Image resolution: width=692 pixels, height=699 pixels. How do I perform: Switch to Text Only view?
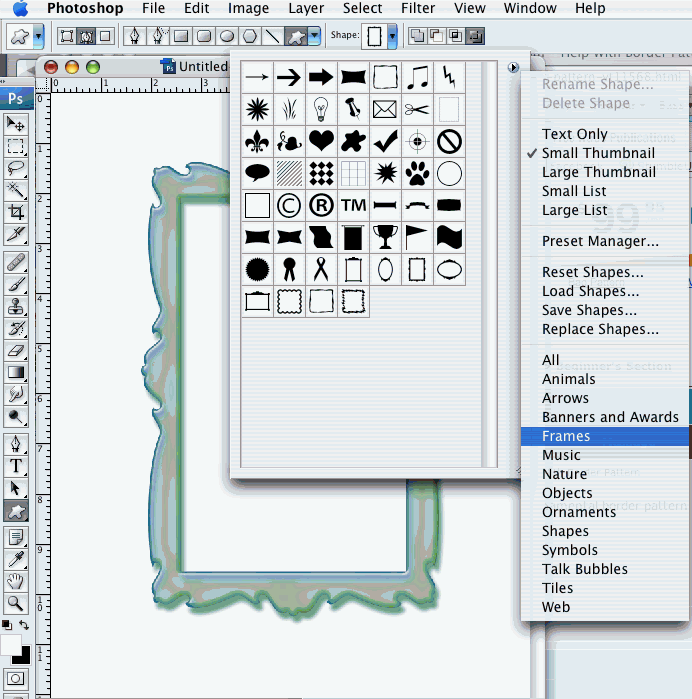574,134
